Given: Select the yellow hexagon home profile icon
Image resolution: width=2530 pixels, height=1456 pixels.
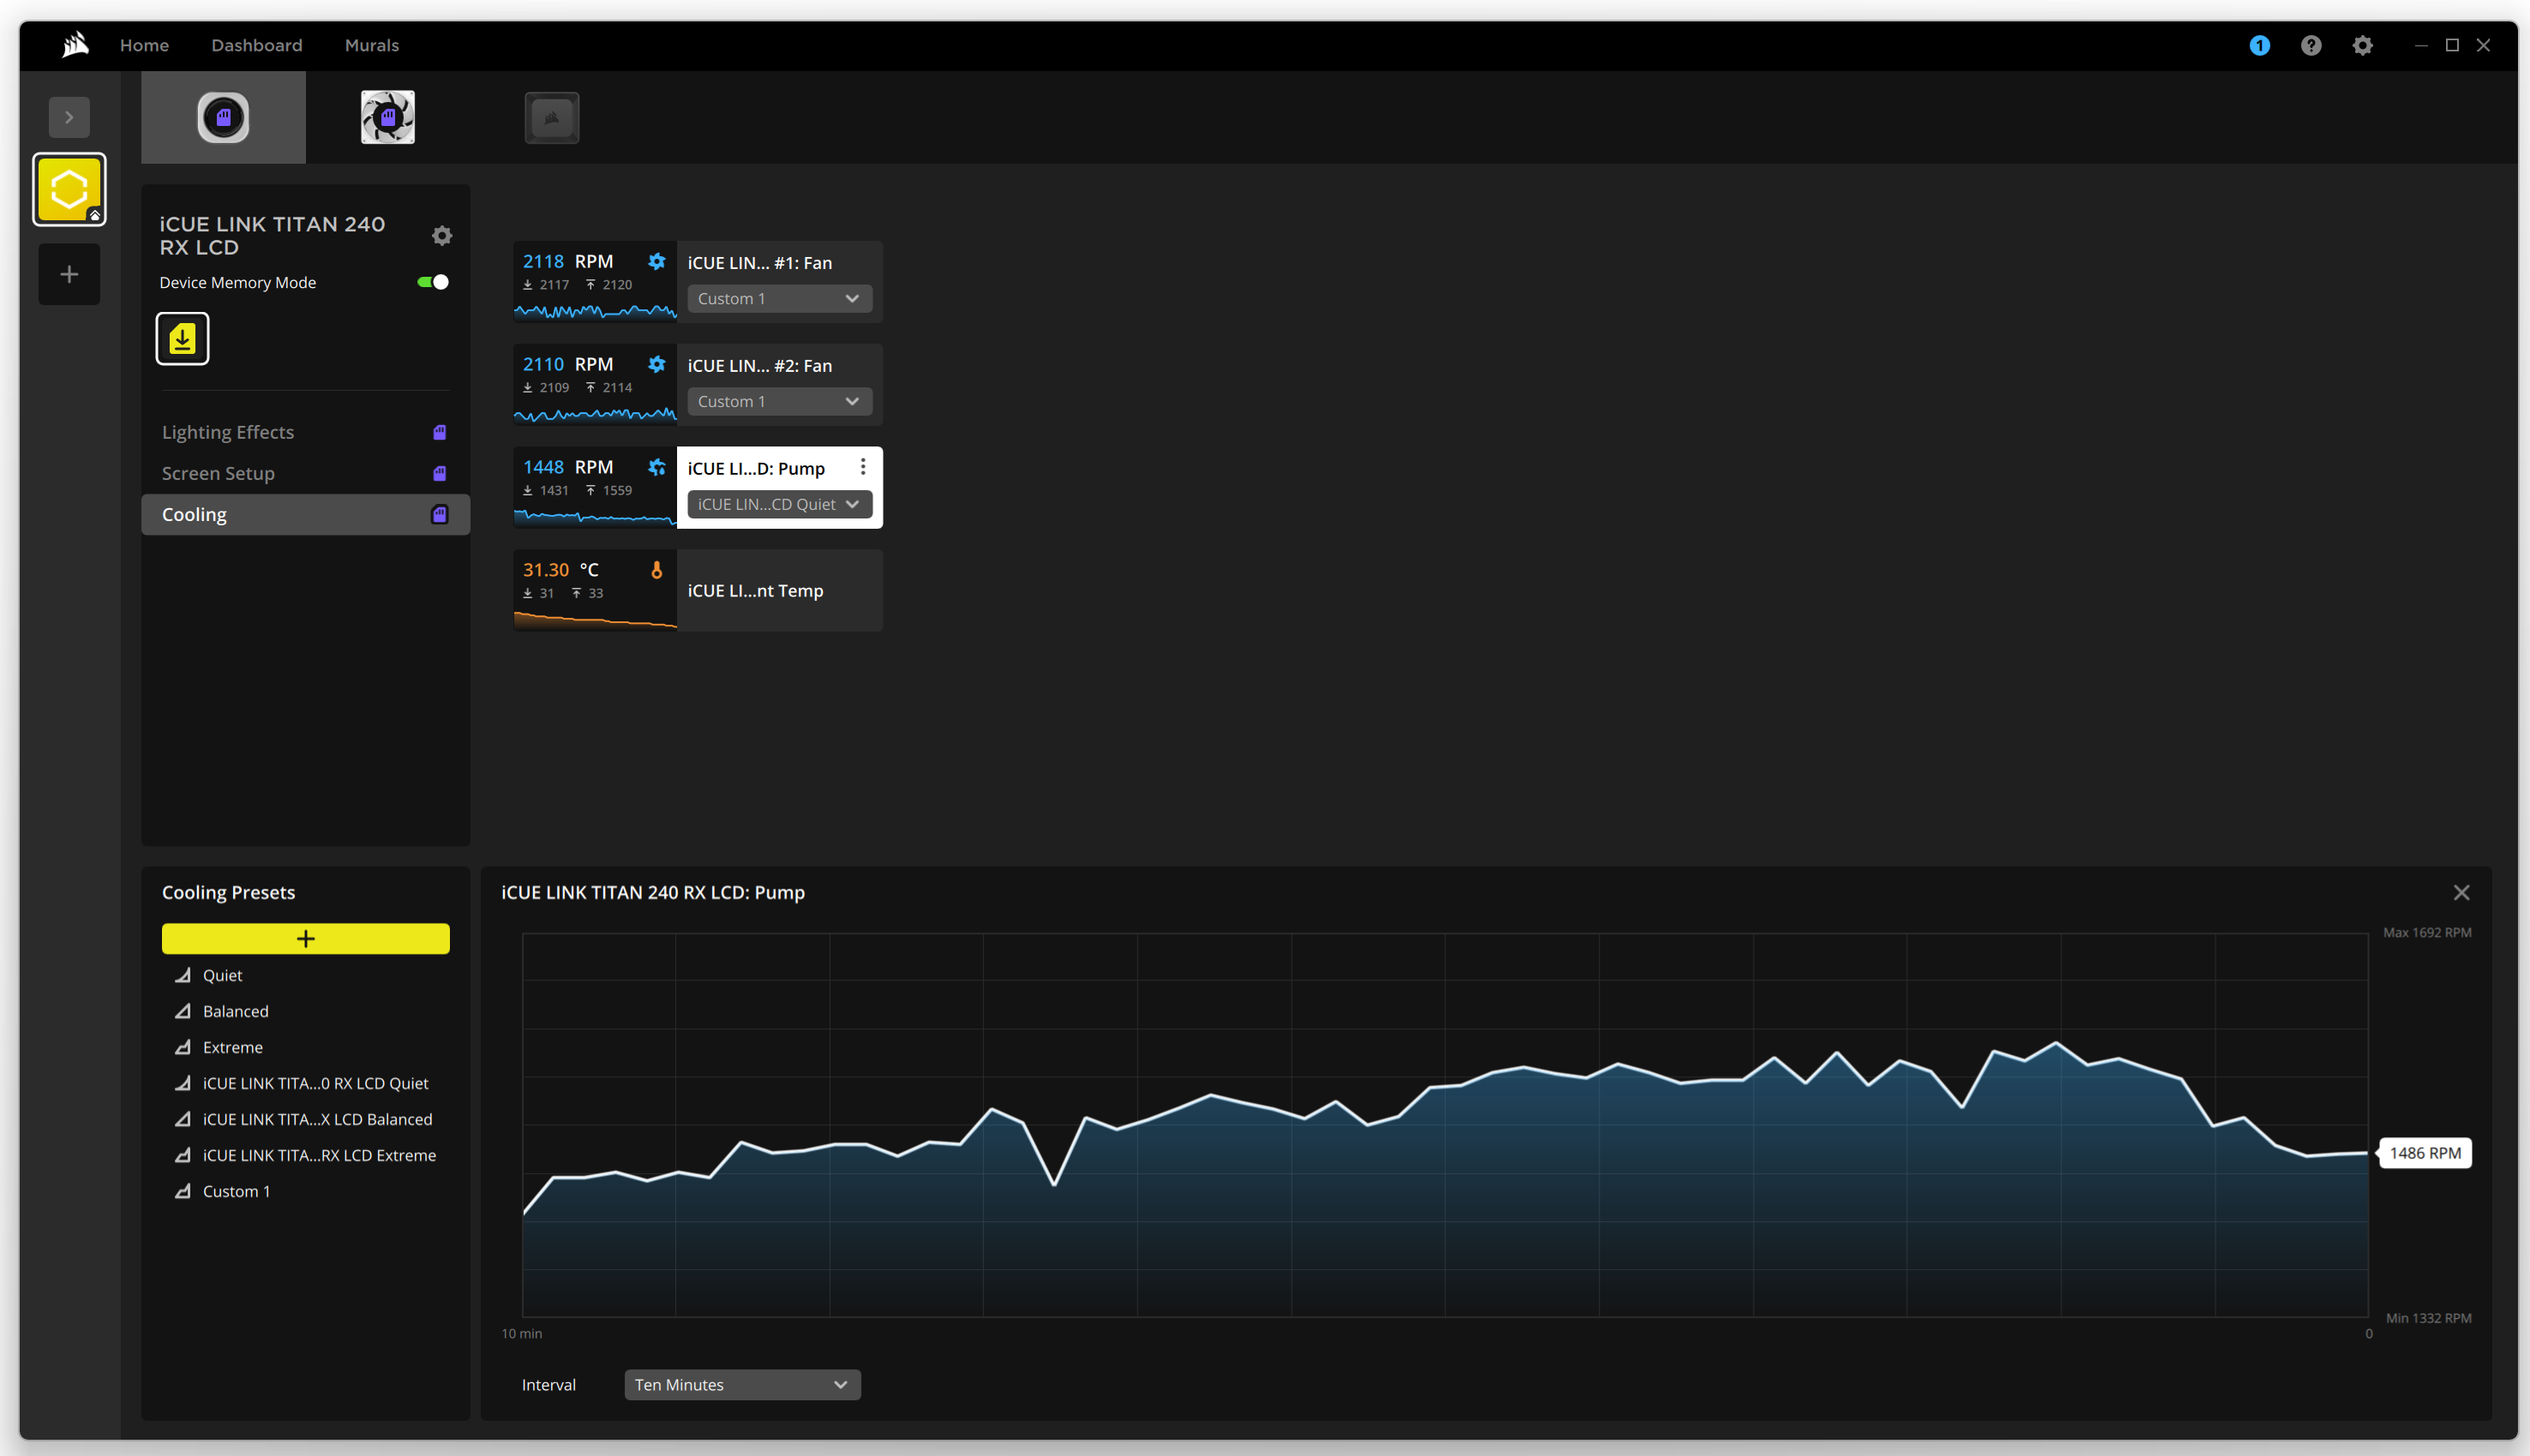Looking at the screenshot, I should (x=69, y=189).
